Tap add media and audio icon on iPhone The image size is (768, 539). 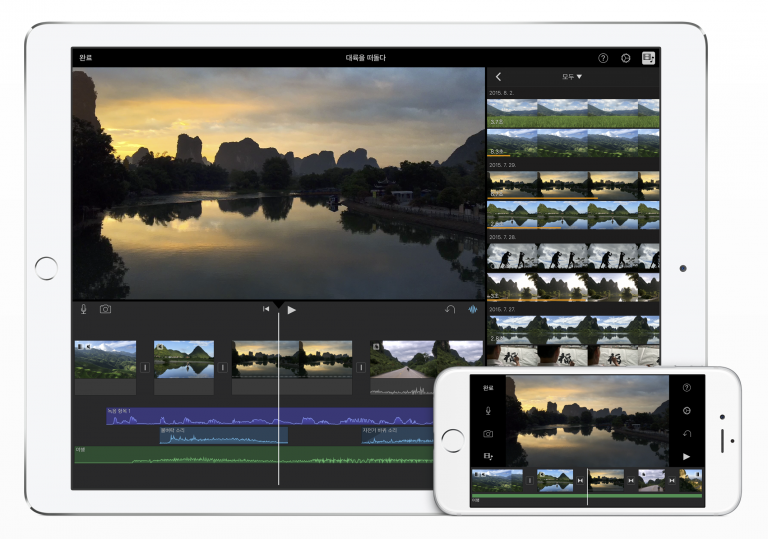point(488,456)
